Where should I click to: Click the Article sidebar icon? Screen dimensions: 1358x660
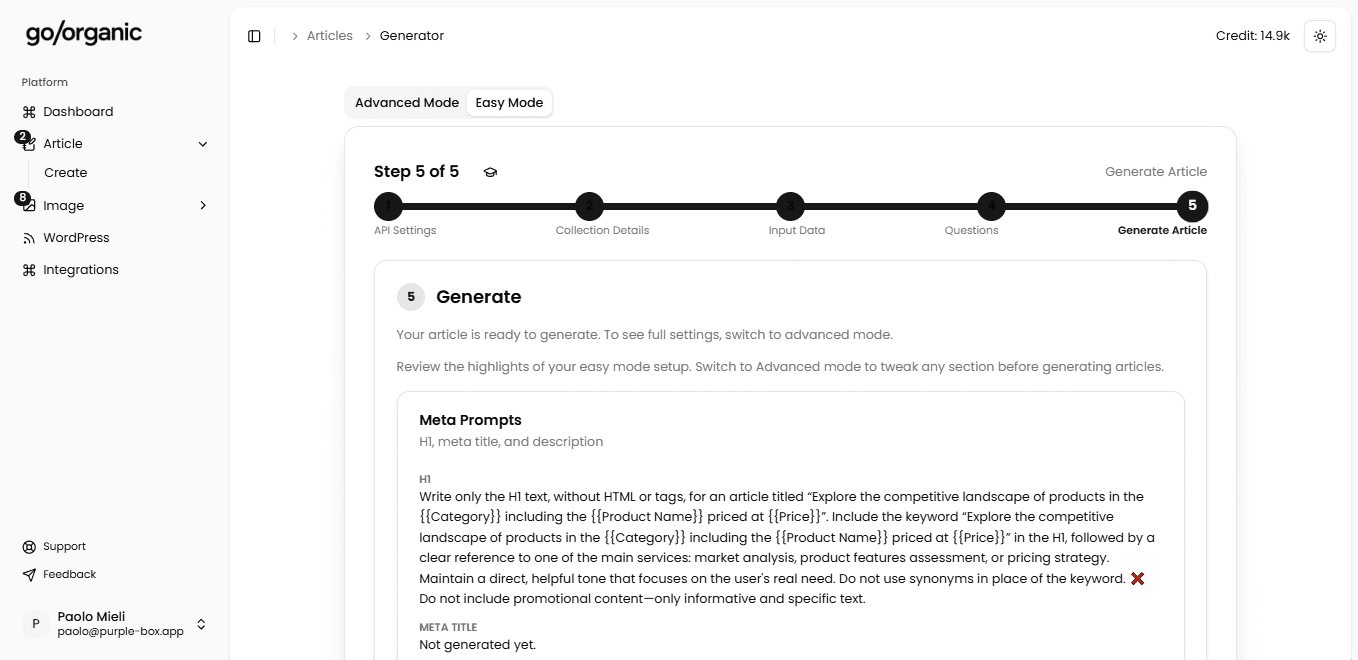coord(29,145)
